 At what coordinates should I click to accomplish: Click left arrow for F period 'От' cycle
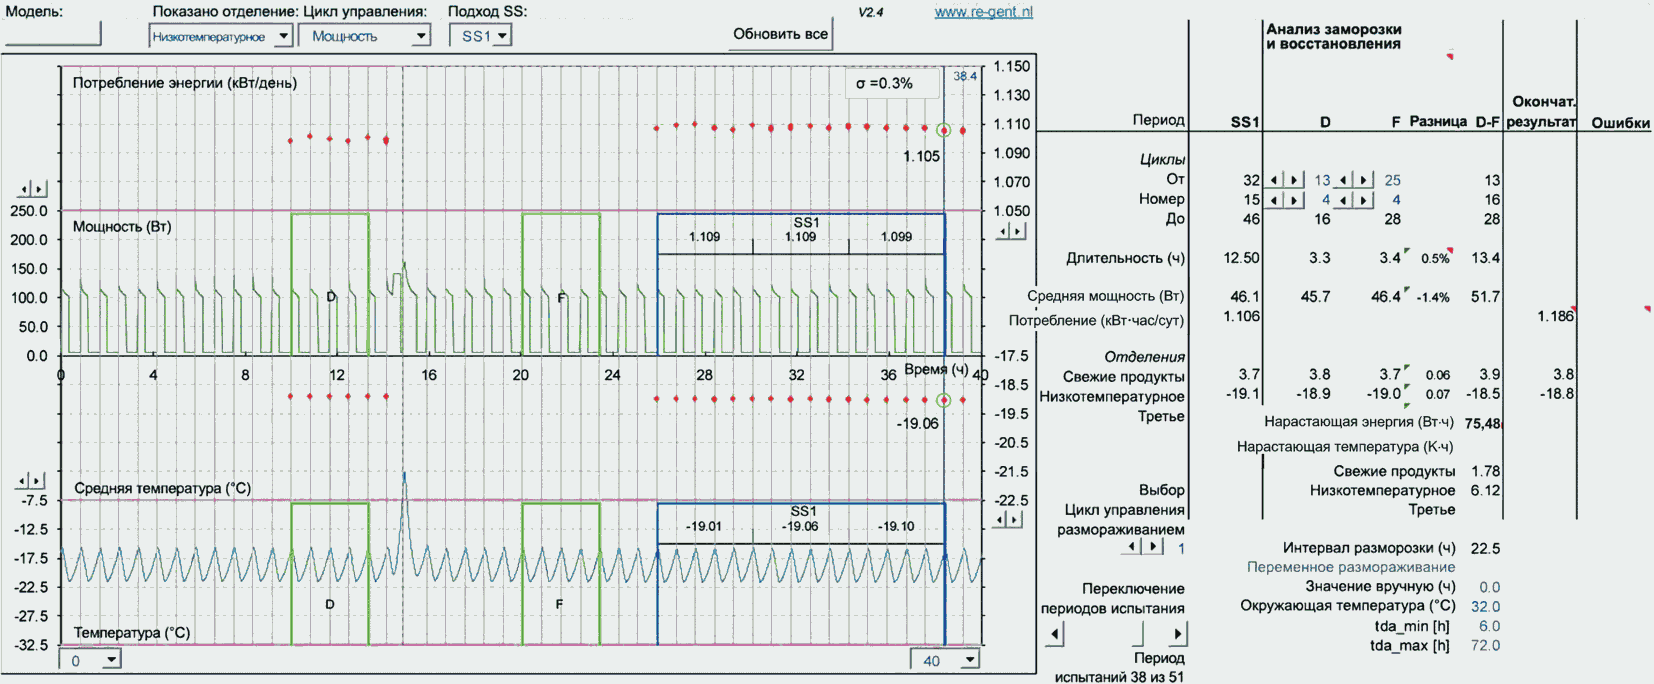pyautogui.click(x=1345, y=180)
